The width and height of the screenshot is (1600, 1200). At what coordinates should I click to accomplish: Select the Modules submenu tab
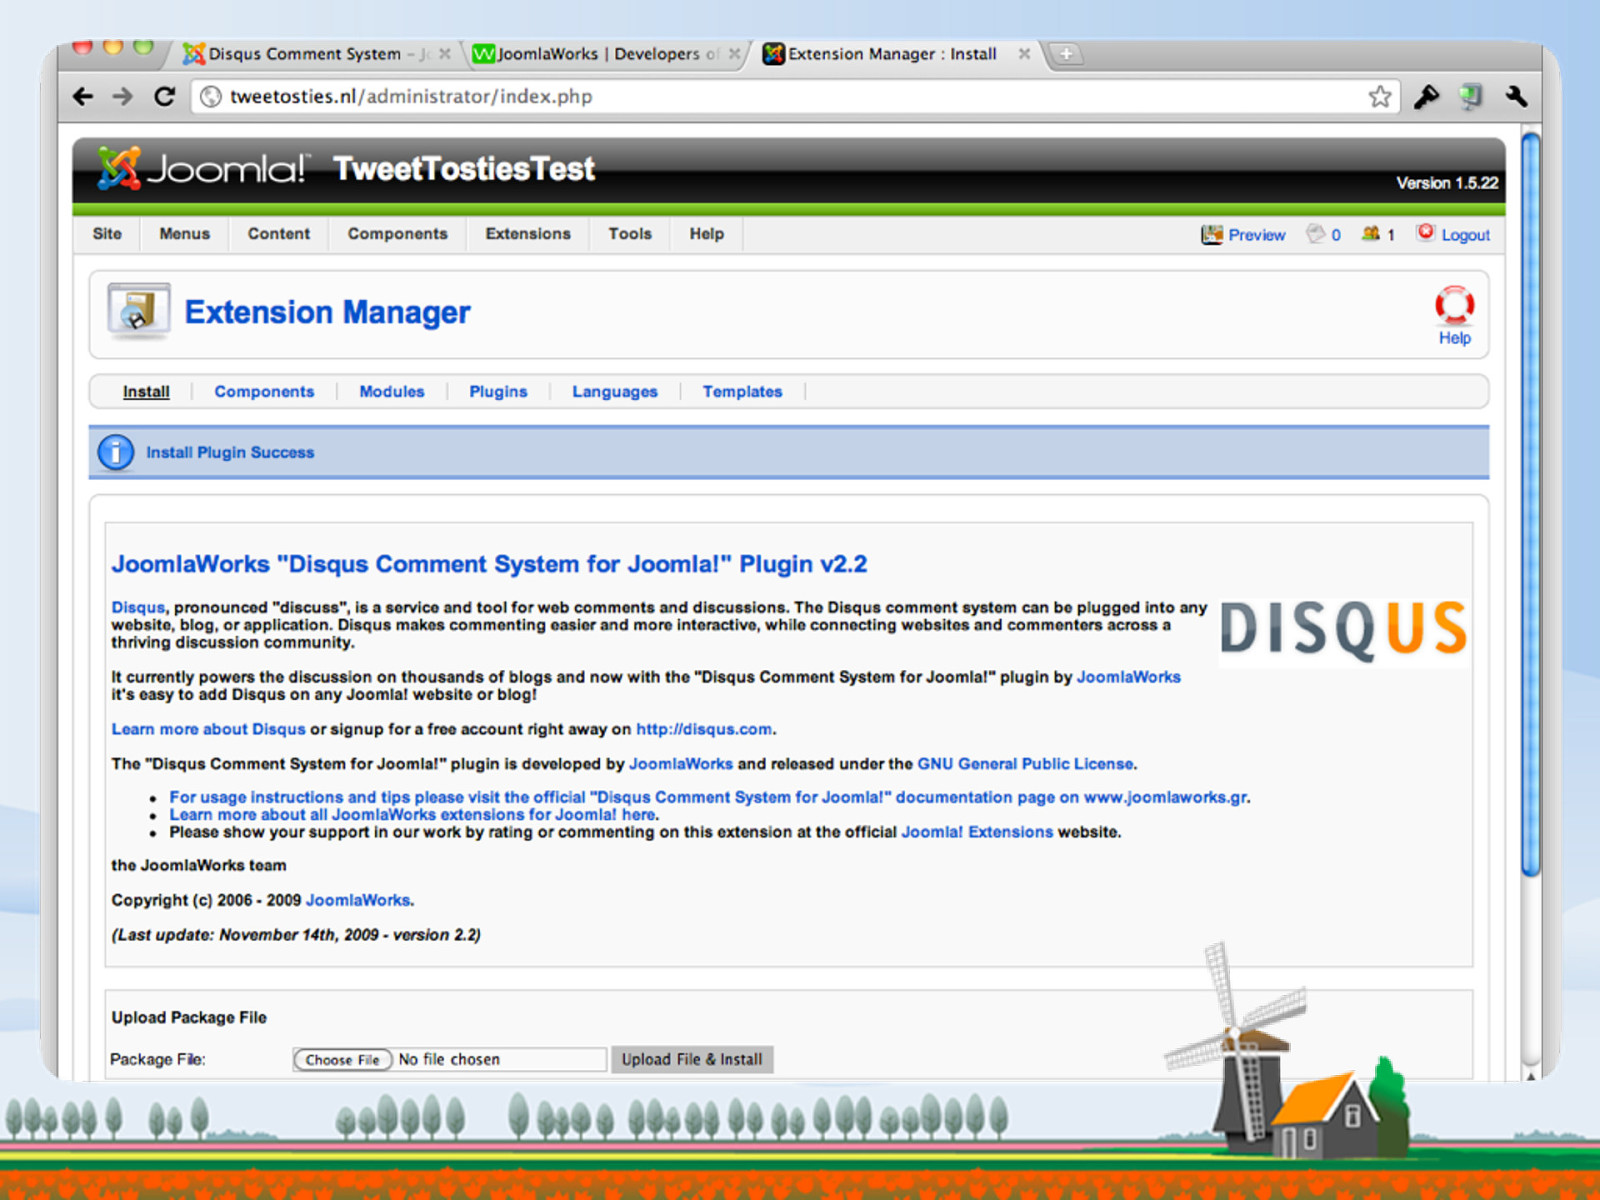click(x=392, y=392)
